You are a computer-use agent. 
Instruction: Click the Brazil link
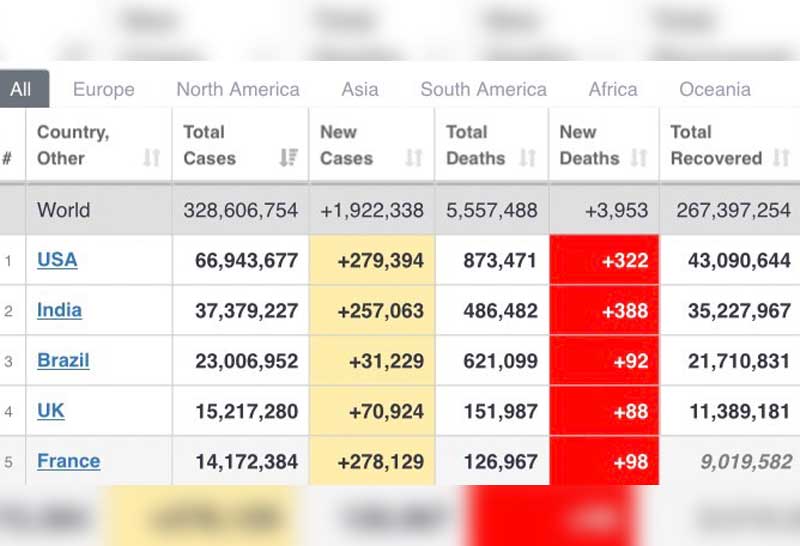click(63, 360)
